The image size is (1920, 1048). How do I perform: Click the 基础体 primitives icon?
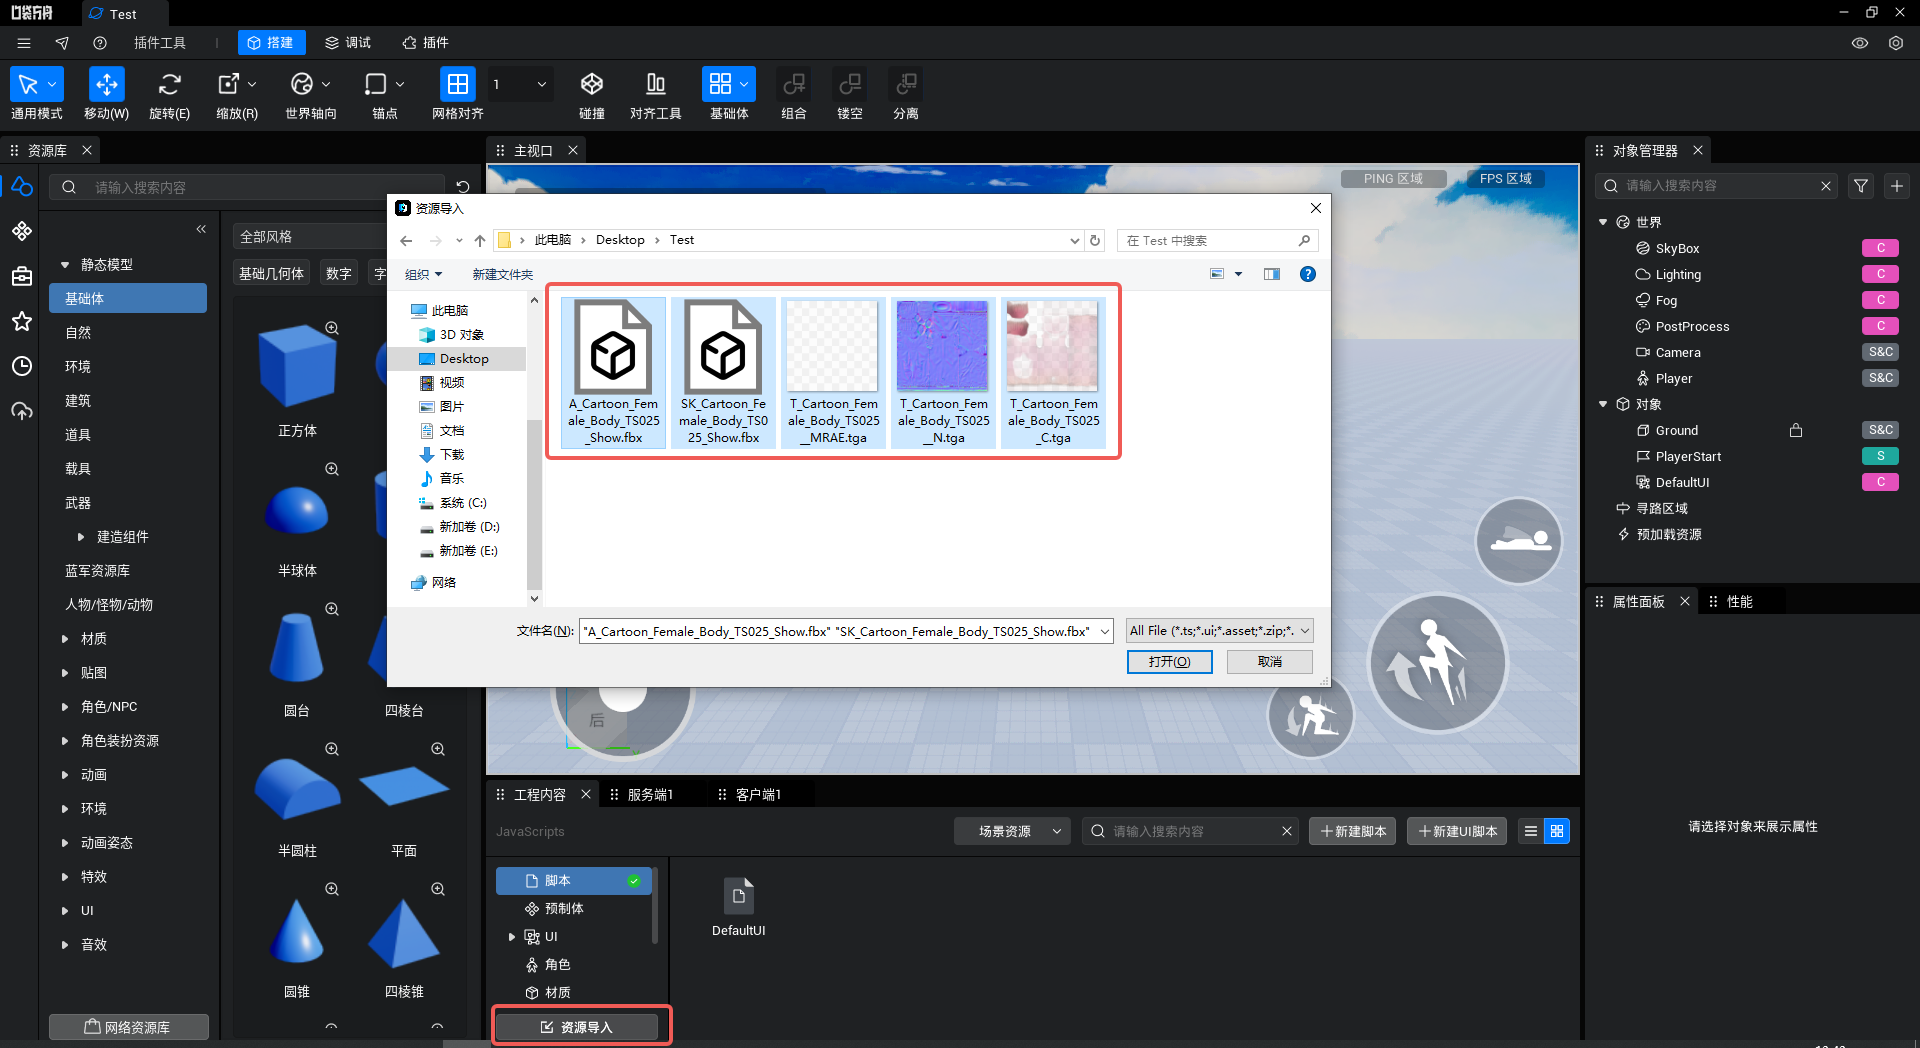[720, 84]
